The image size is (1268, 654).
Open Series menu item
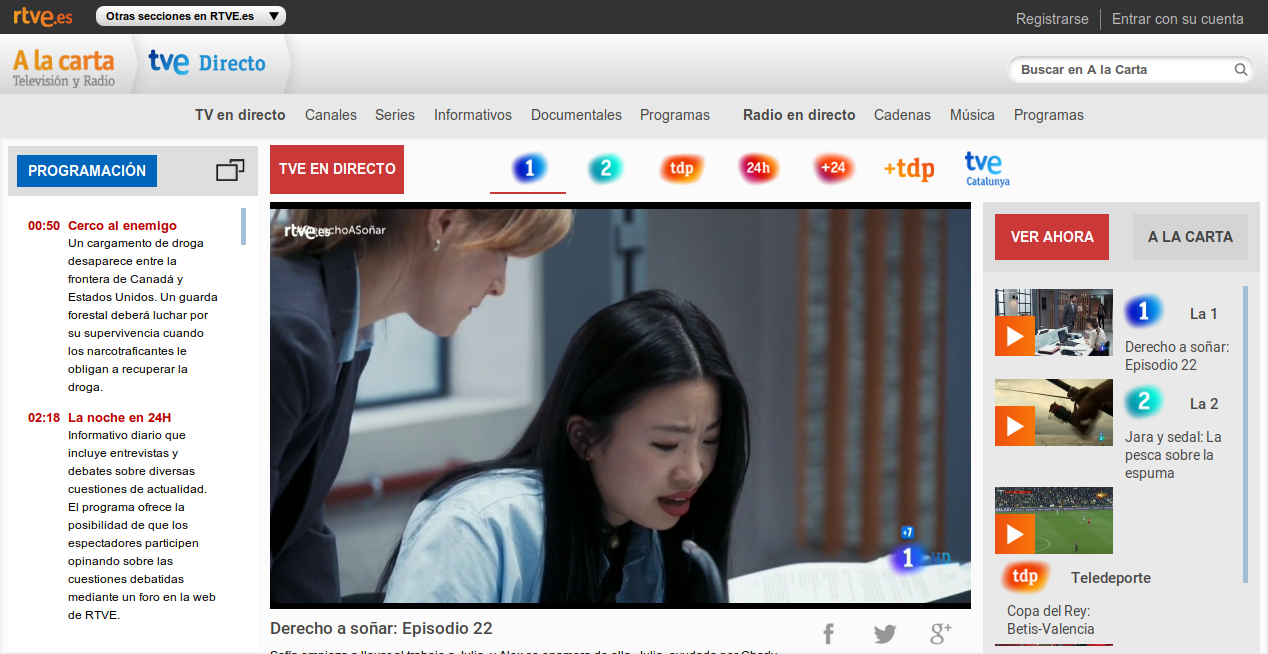[x=395, y=115]
